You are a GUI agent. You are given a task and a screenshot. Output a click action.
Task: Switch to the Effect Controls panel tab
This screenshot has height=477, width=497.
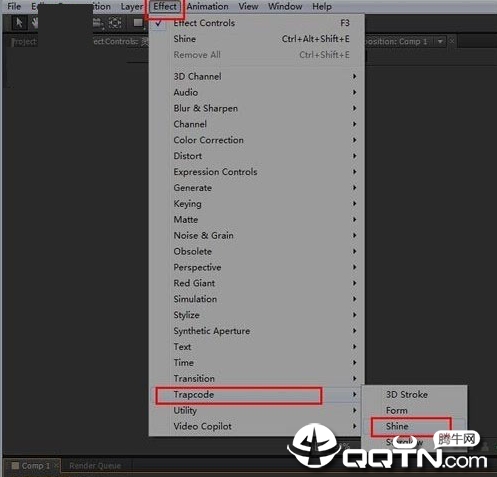click(120, 42)
